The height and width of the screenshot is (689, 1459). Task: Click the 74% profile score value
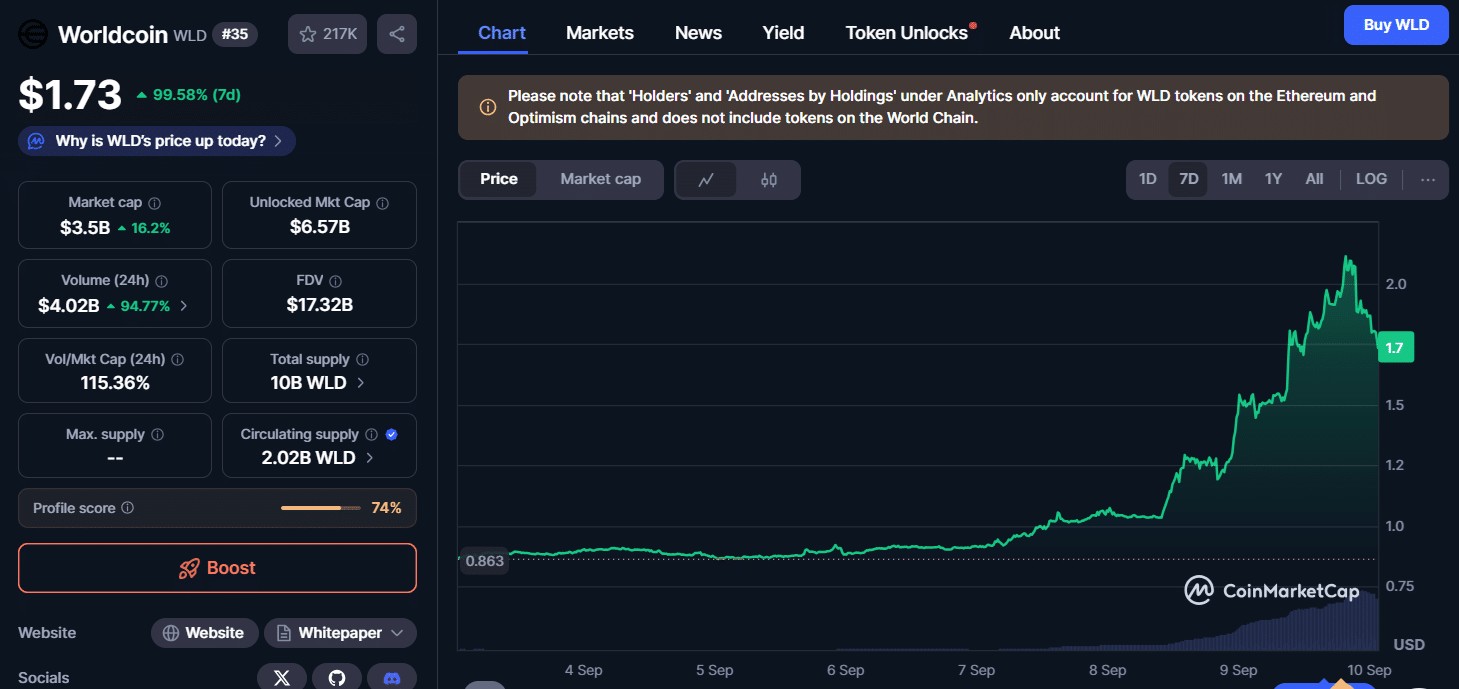pyautogui.click(x=386, y=508)
